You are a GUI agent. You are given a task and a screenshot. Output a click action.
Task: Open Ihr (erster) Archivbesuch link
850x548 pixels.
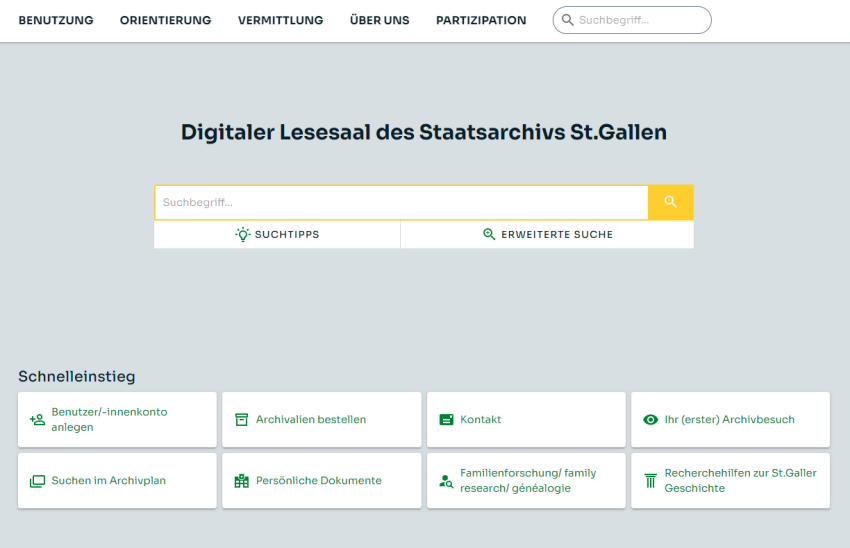(x=730, y=420)
